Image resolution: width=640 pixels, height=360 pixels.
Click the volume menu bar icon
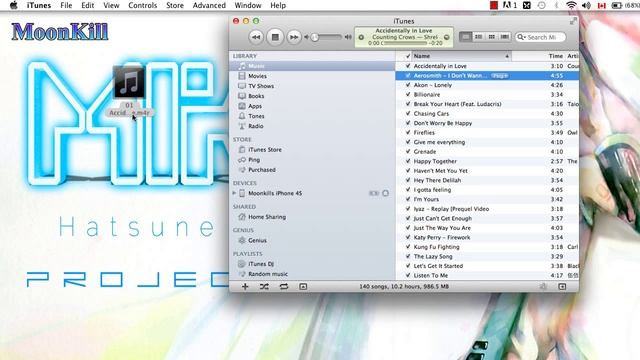click(586, 5)
